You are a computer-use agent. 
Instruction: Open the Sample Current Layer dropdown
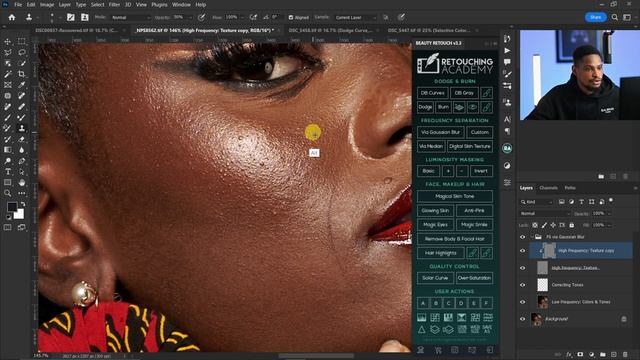[x=355, y=18]
